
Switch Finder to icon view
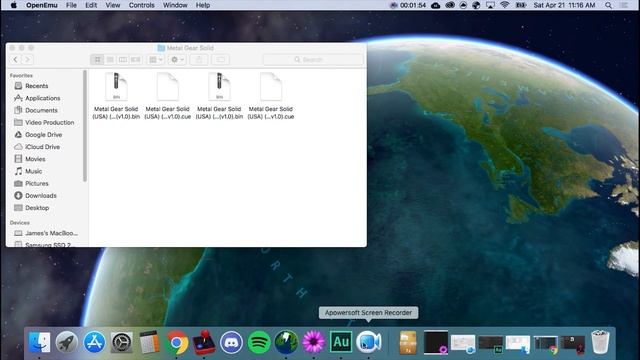(97, 60)
